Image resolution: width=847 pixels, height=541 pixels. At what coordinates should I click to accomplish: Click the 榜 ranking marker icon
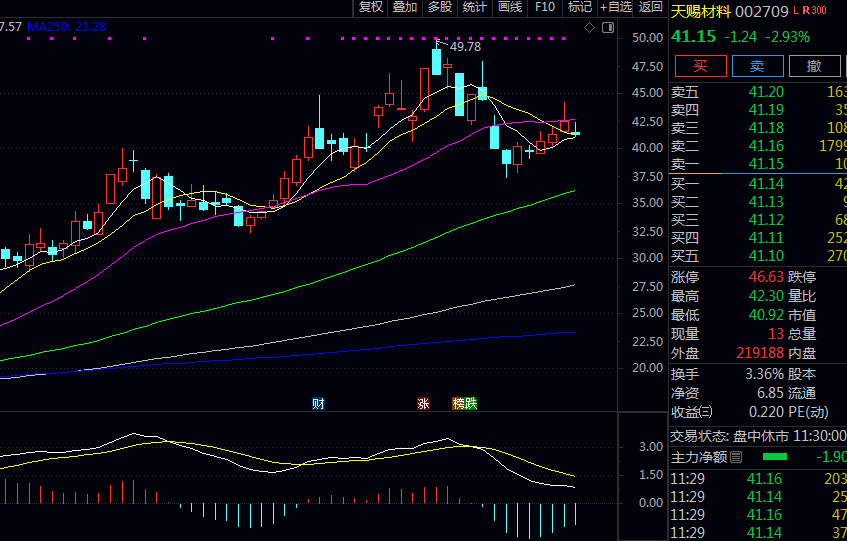(458, 403)
